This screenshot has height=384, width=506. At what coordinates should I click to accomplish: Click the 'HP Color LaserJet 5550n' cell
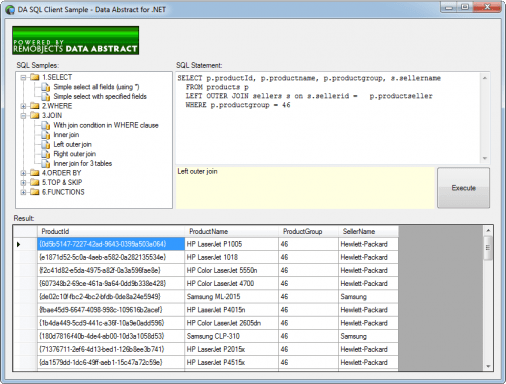(x=231, y=270)
